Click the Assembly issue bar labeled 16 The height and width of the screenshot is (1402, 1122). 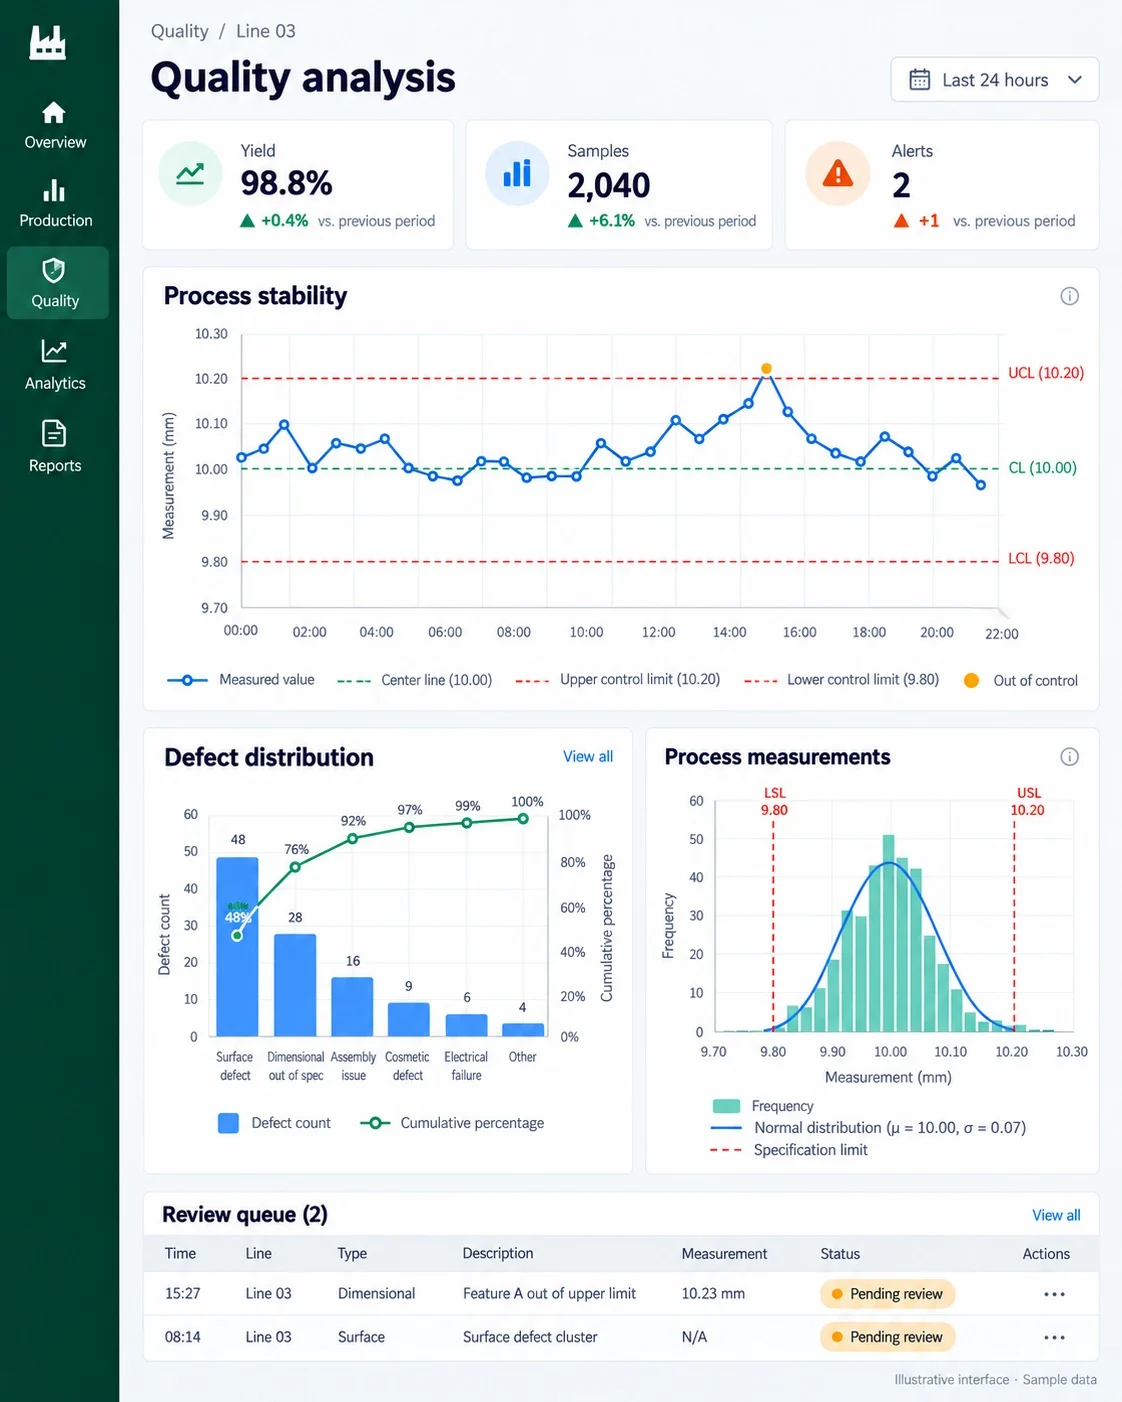coord(352,1006)
